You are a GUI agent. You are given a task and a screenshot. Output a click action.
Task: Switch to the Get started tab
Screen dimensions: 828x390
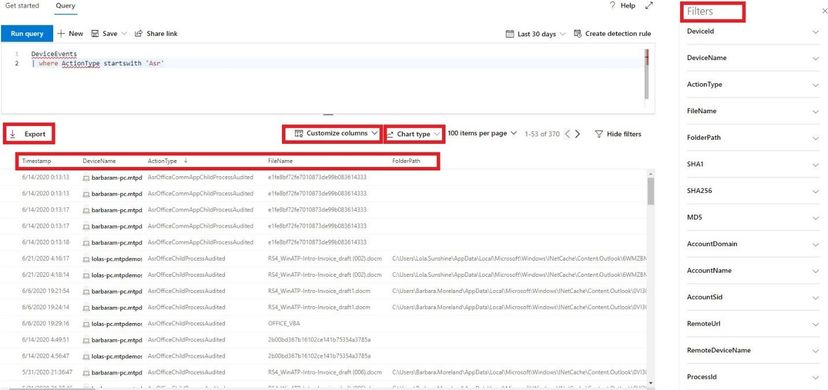click(x=22, y=6)
